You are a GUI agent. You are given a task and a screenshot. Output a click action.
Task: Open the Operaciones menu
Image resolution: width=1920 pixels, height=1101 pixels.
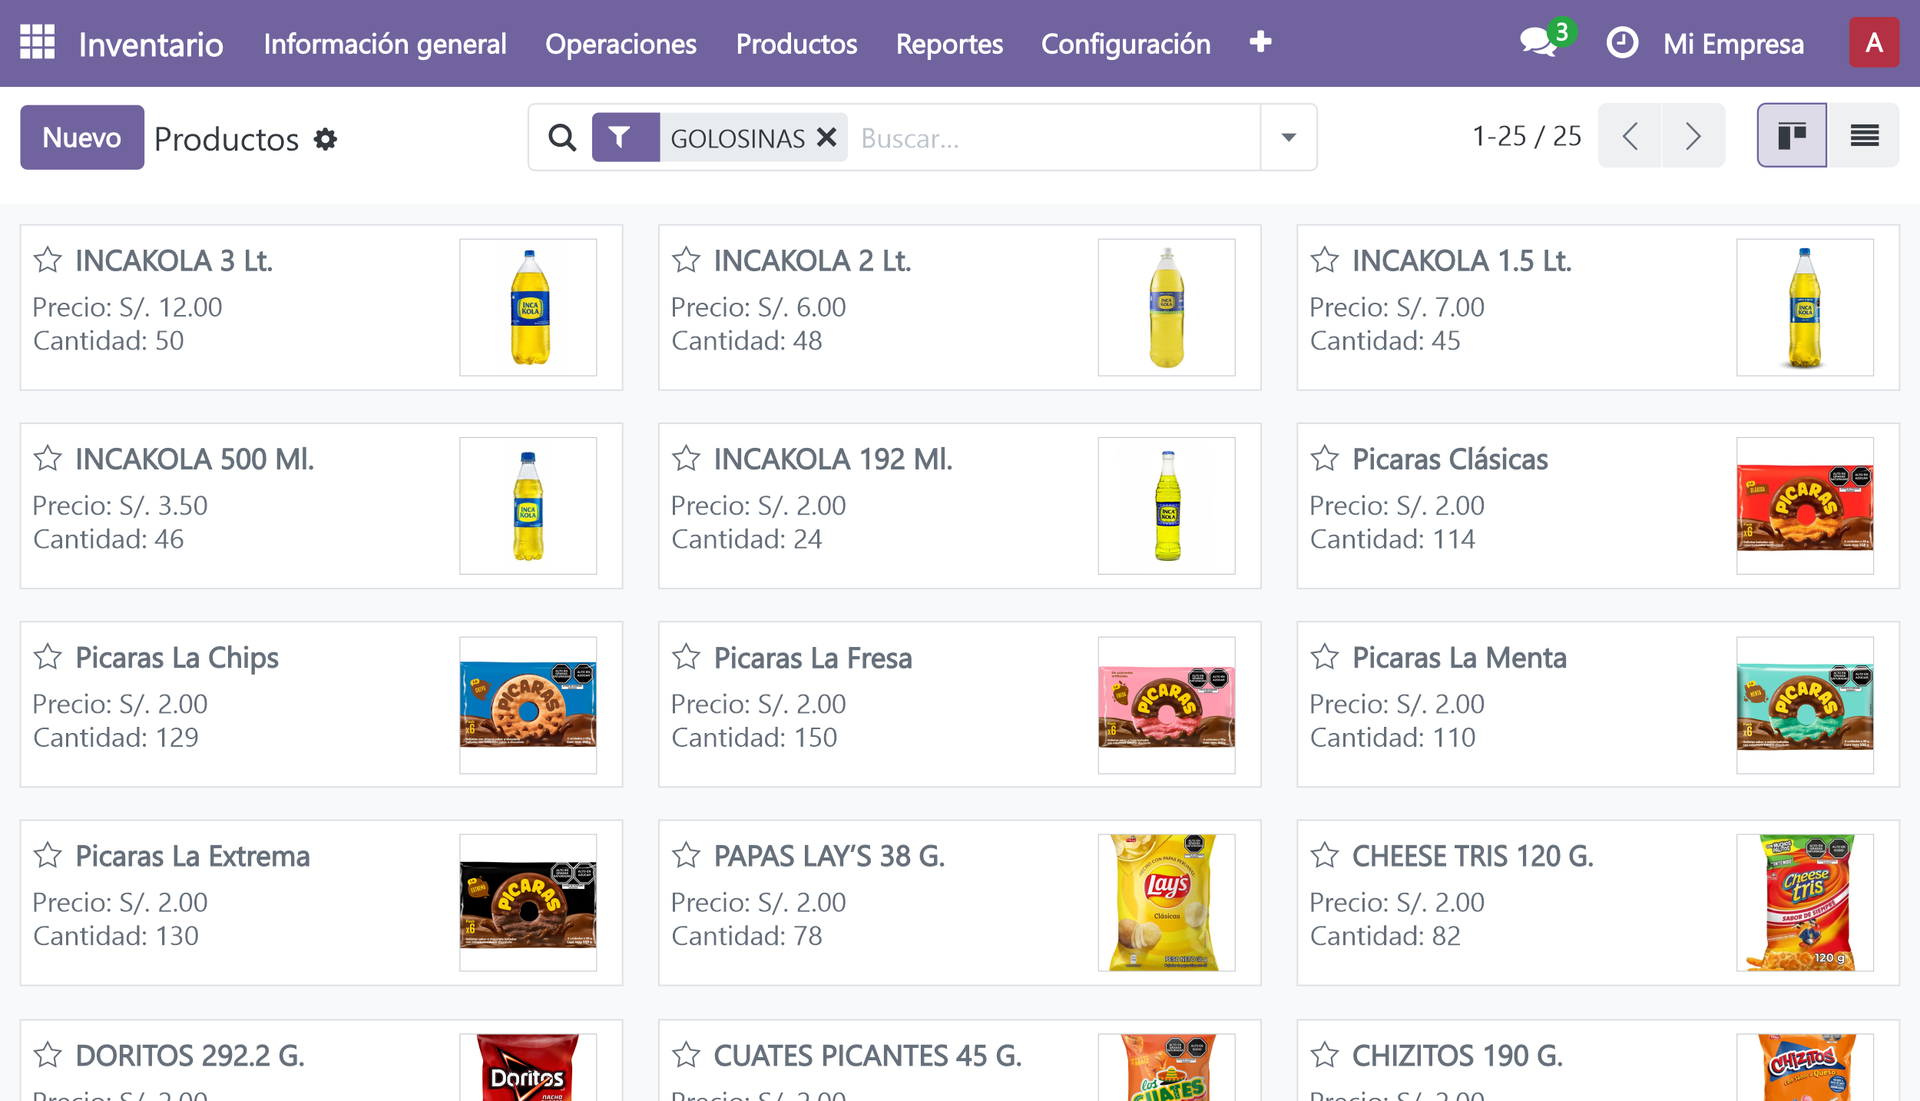click(x=620, y=44)
